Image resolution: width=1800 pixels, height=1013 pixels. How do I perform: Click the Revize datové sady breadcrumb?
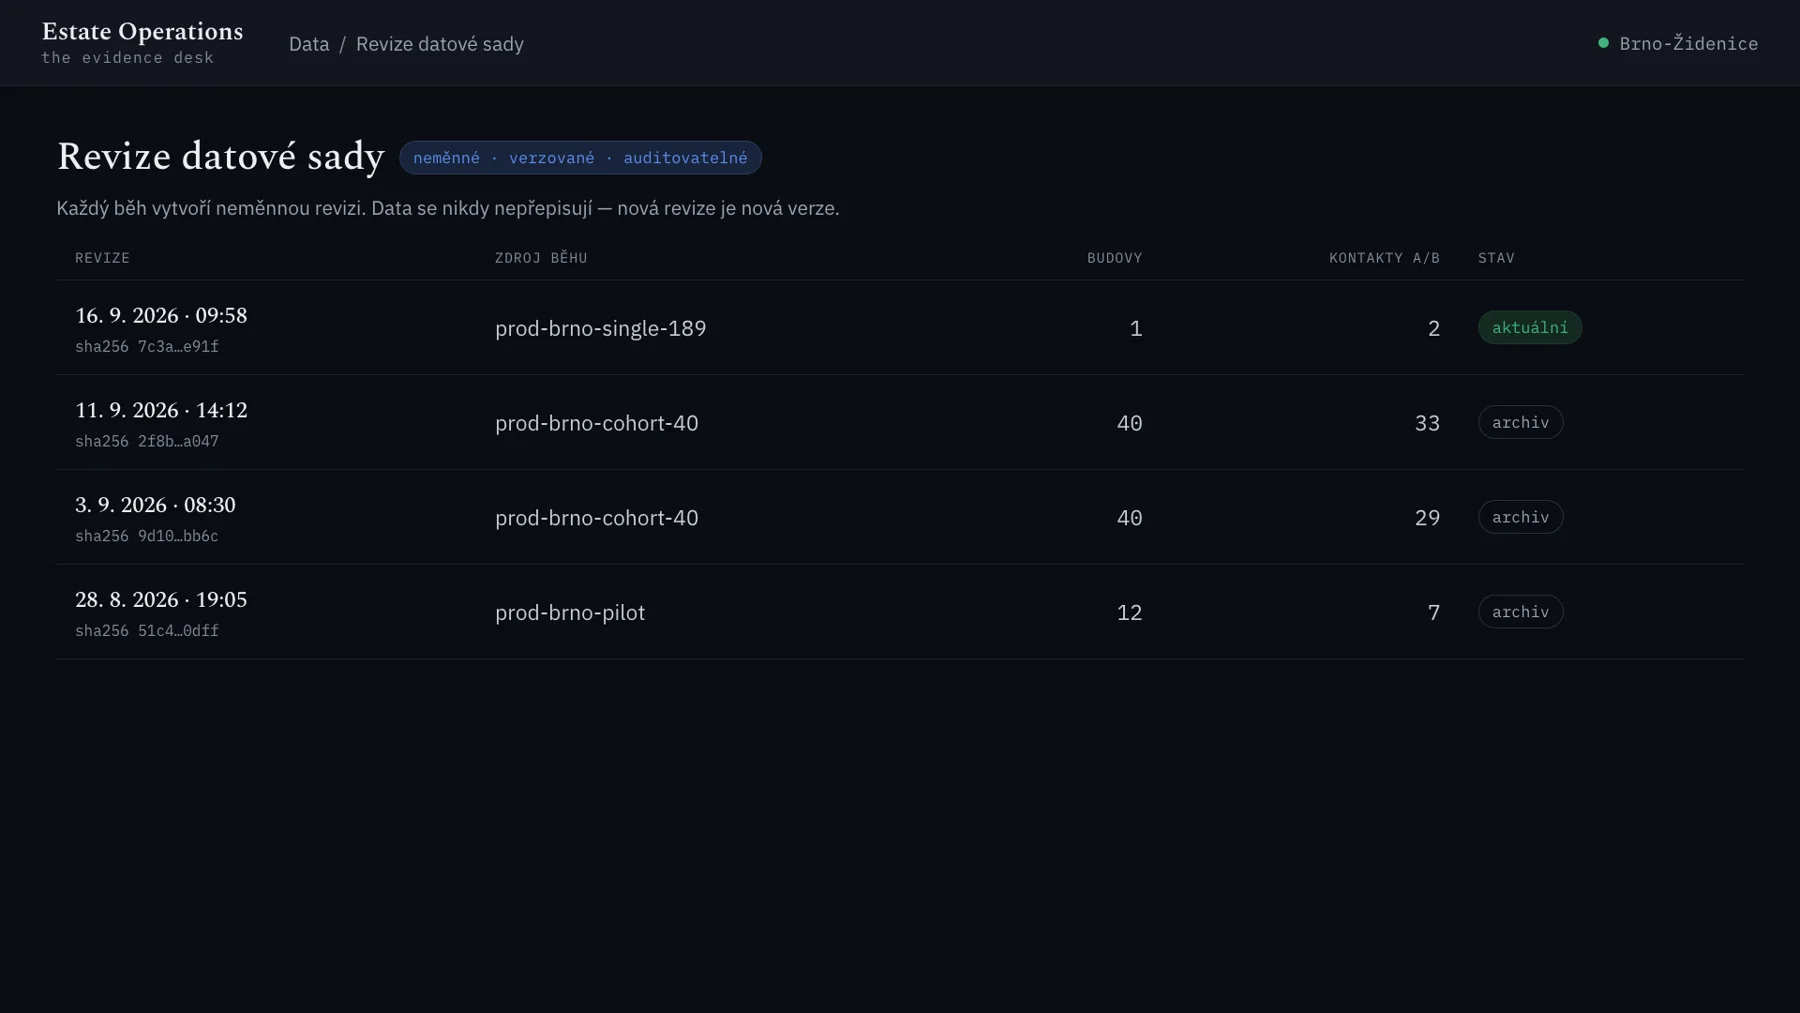pos(440,44)
